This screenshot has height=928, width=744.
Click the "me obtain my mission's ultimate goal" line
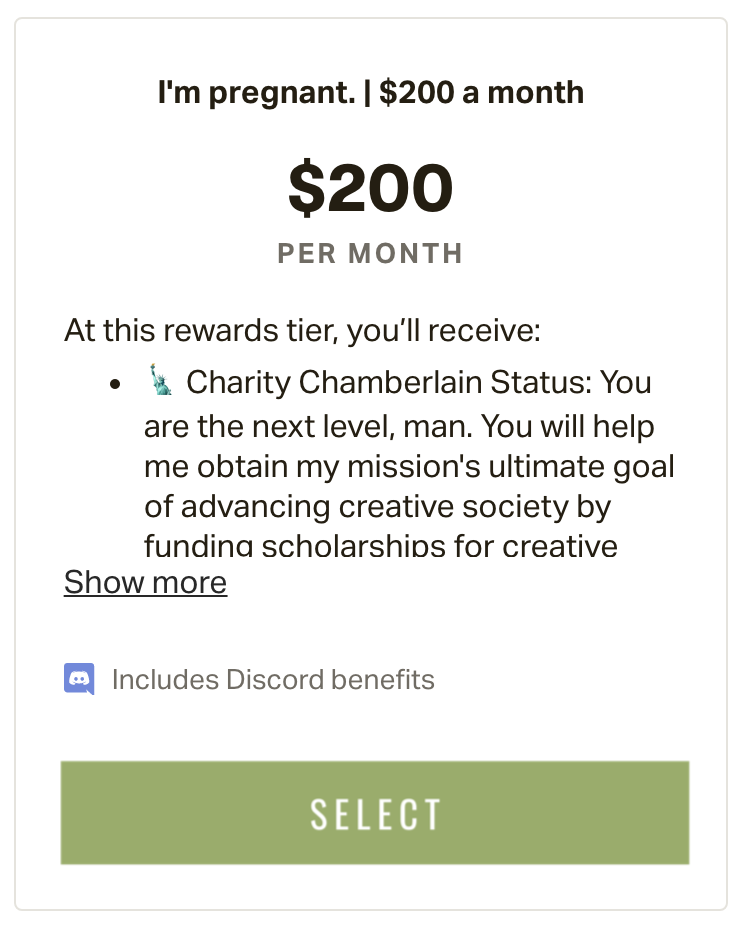tap(409, 467)
